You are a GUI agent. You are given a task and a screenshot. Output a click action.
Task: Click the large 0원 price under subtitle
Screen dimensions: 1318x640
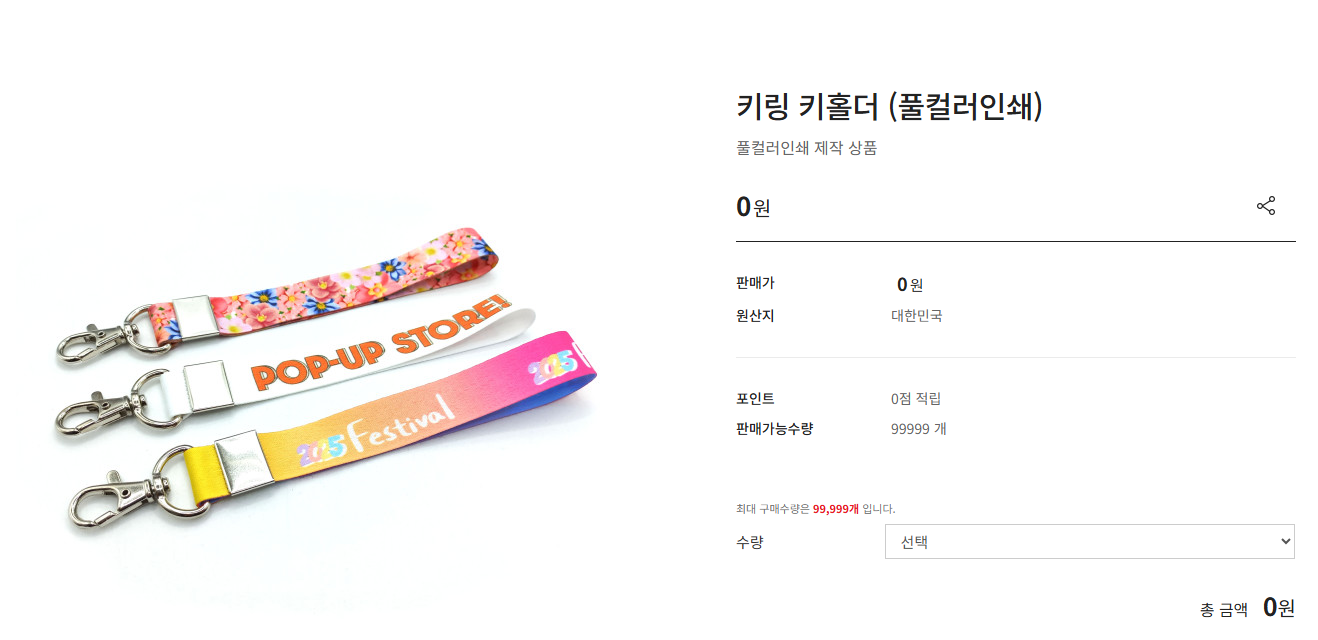pos(753,207)
